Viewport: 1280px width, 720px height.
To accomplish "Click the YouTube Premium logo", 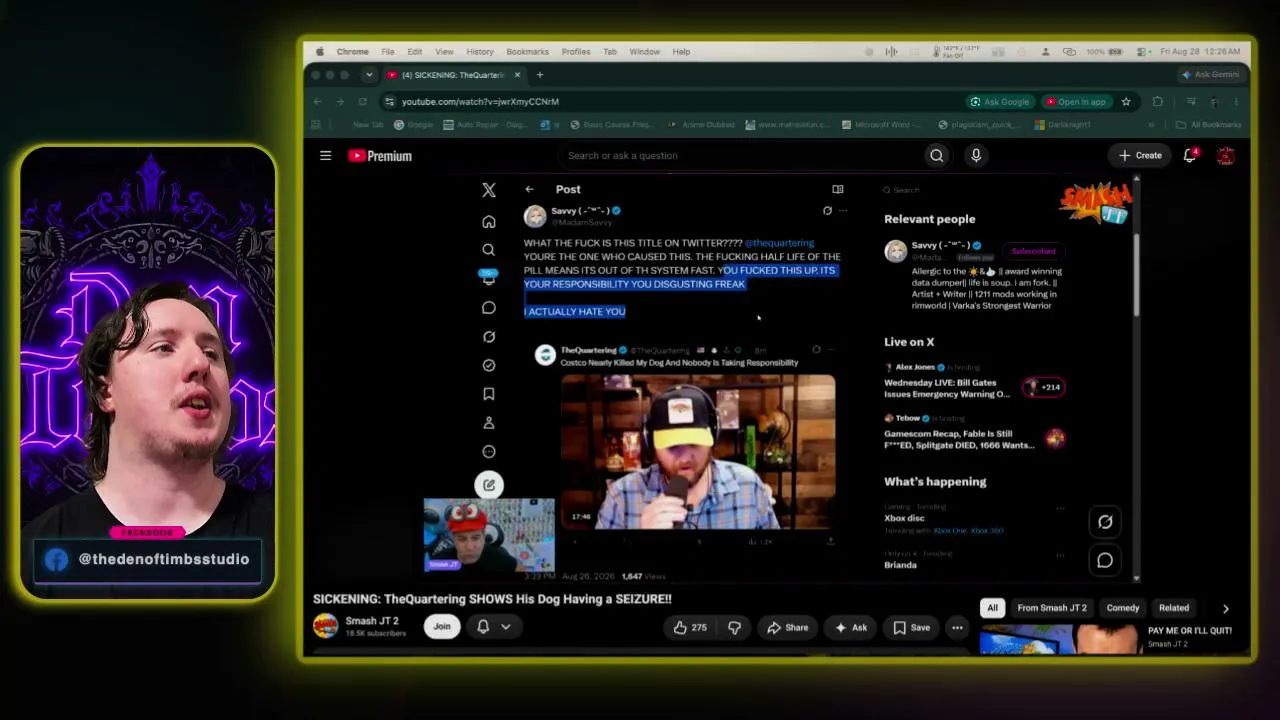I will pyautogui.click(x=380, y=155).
